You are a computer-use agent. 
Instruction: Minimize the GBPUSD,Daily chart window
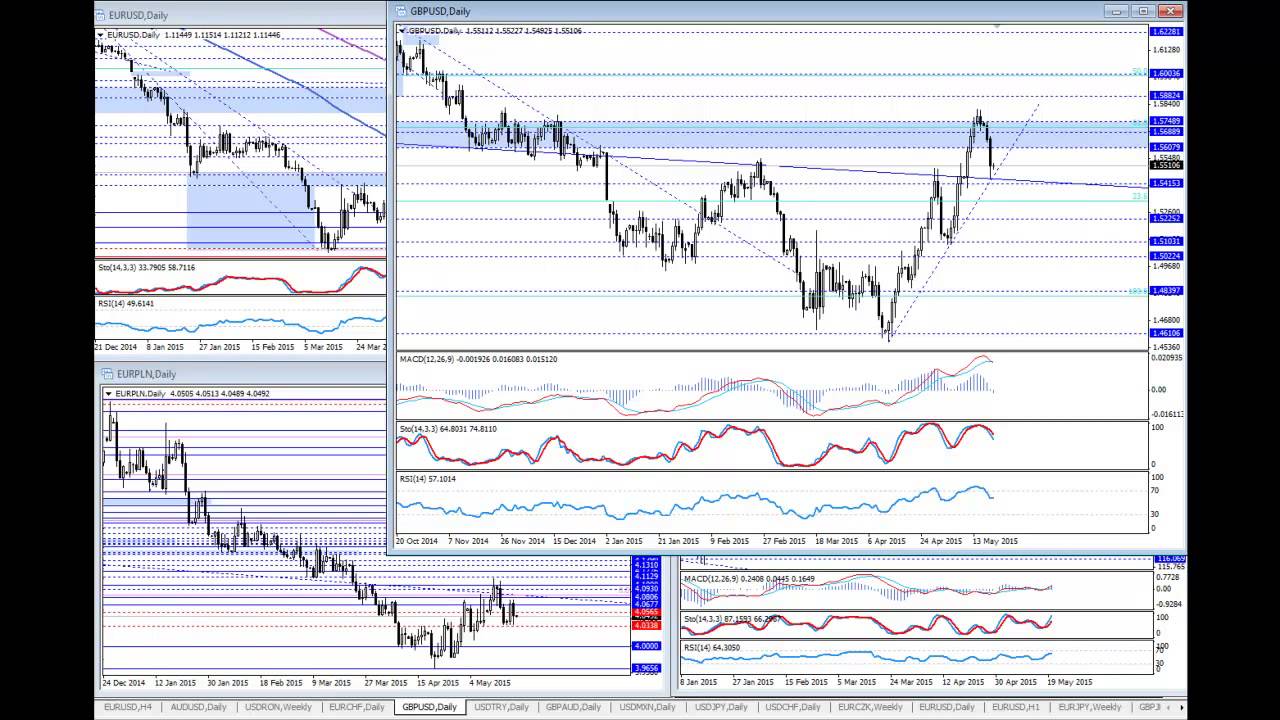click(1117, 11)
